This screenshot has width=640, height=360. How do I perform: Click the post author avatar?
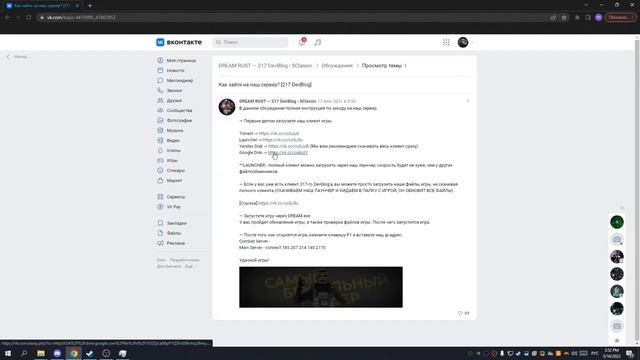point(227,107)
